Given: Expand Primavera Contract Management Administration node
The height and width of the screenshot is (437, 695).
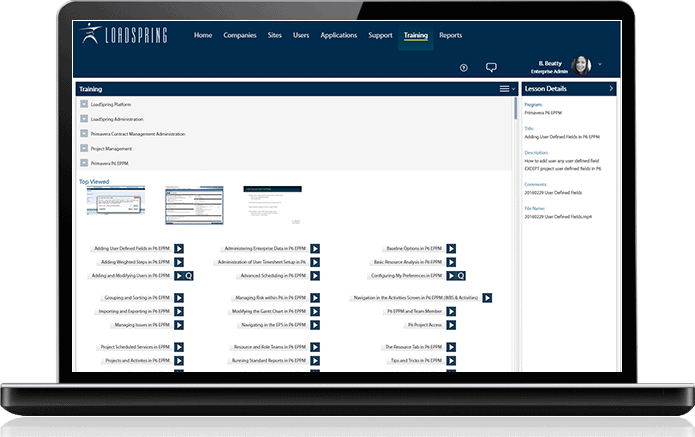Looking at the screenshot, I should (x=84, y=133).
